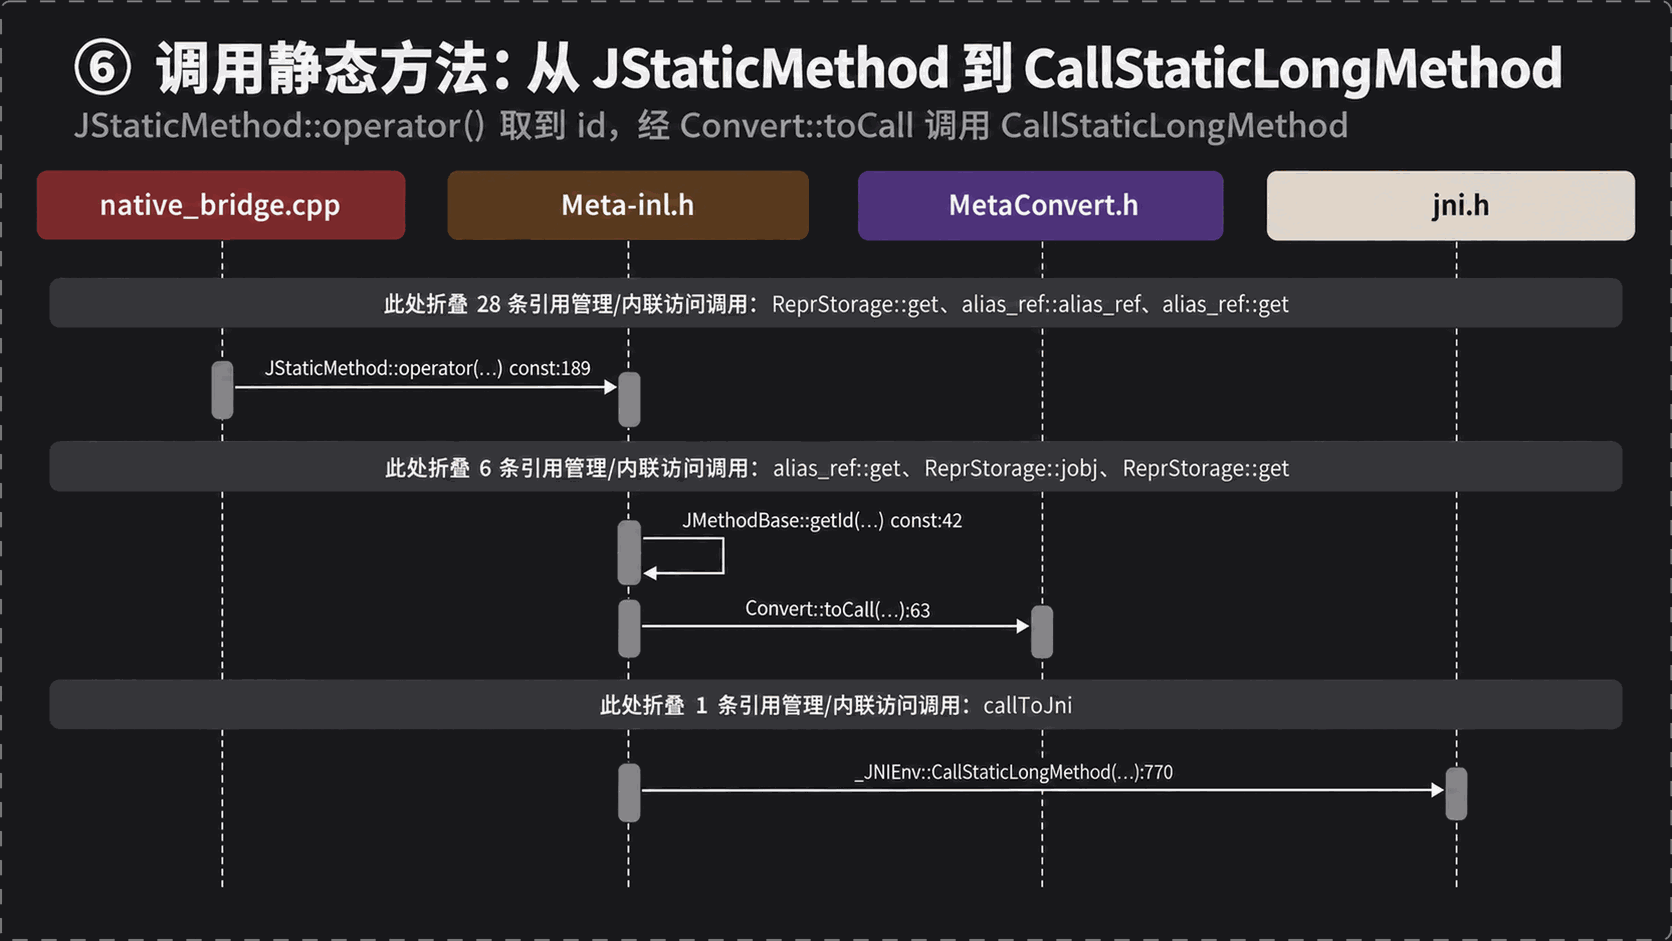
Task: Select the MetaConvert.h participant box
Action: click(x=1041, y=205)
